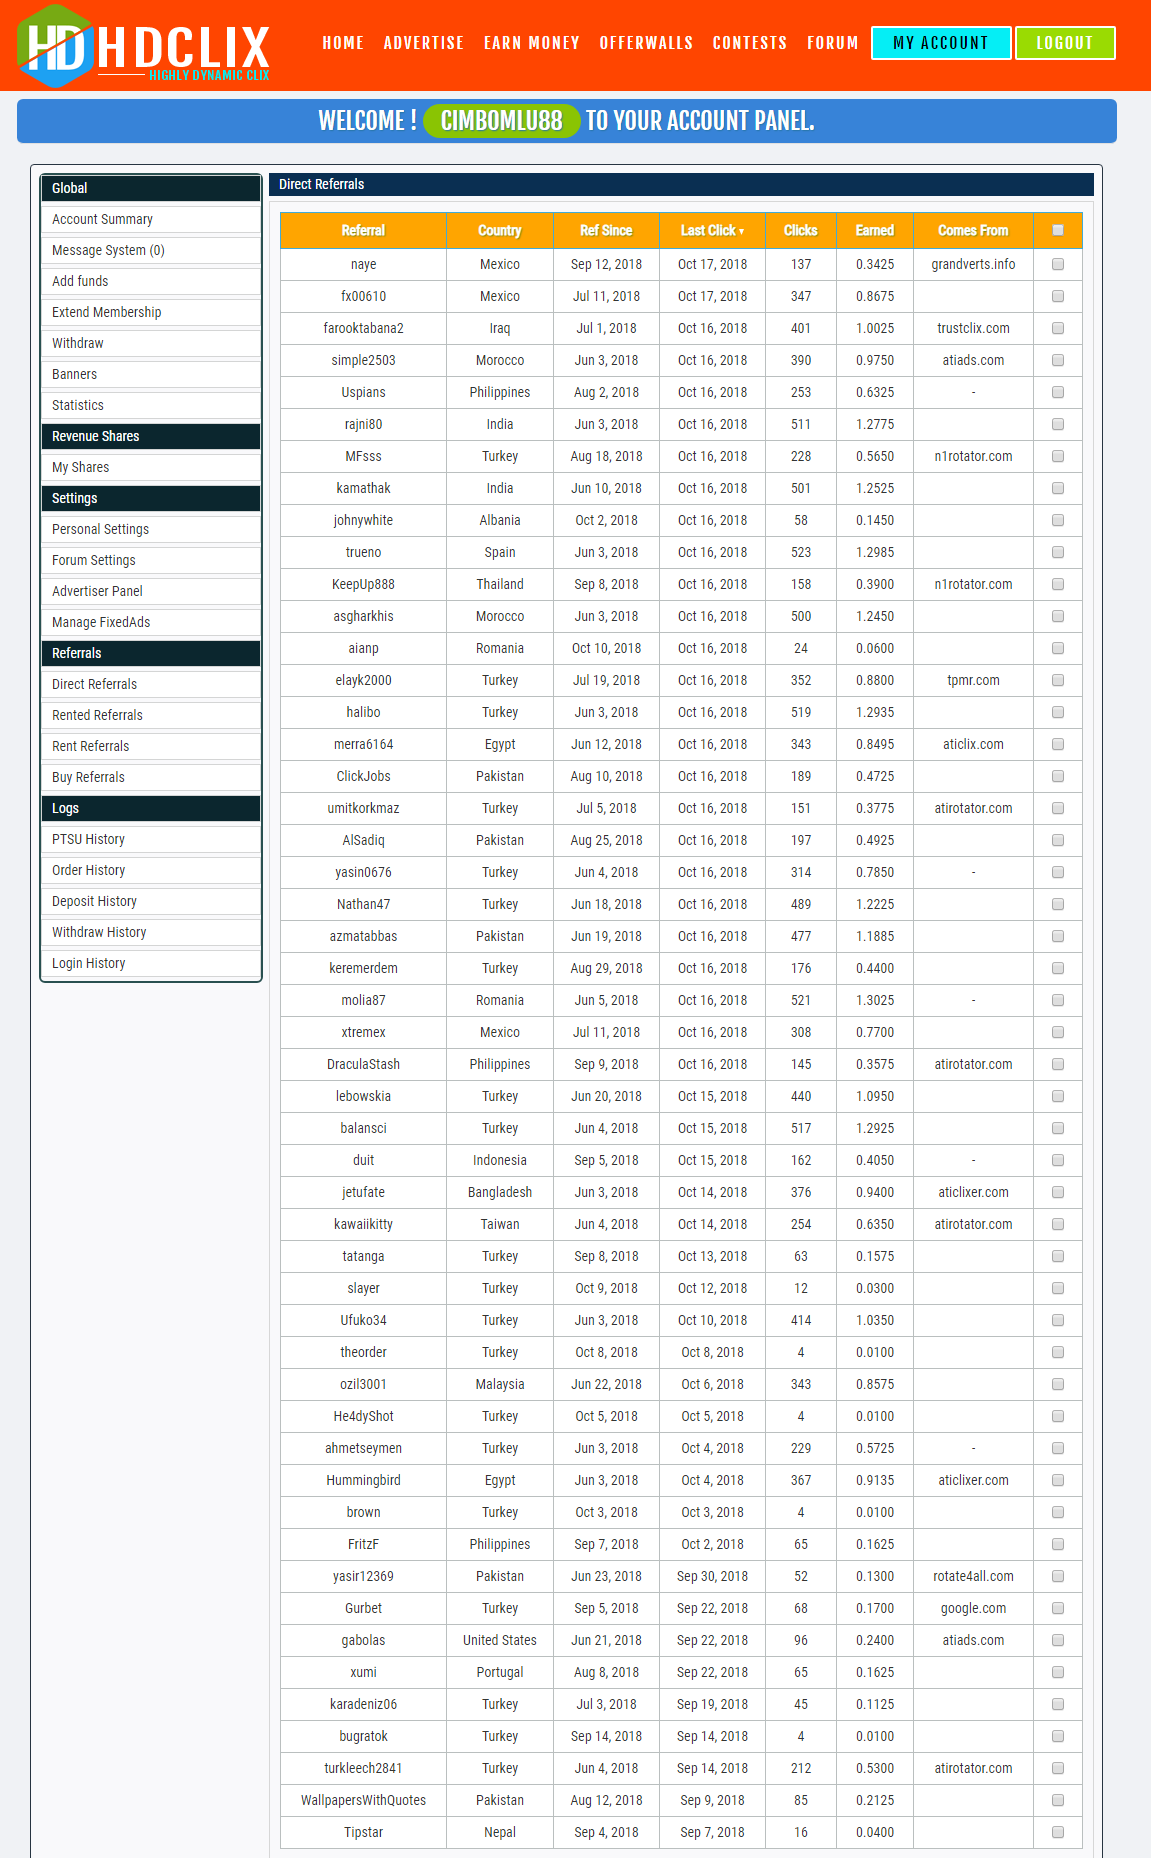
Task: Open Banners in sidebar
Action: pyautogui.click(x=151, y=374)
